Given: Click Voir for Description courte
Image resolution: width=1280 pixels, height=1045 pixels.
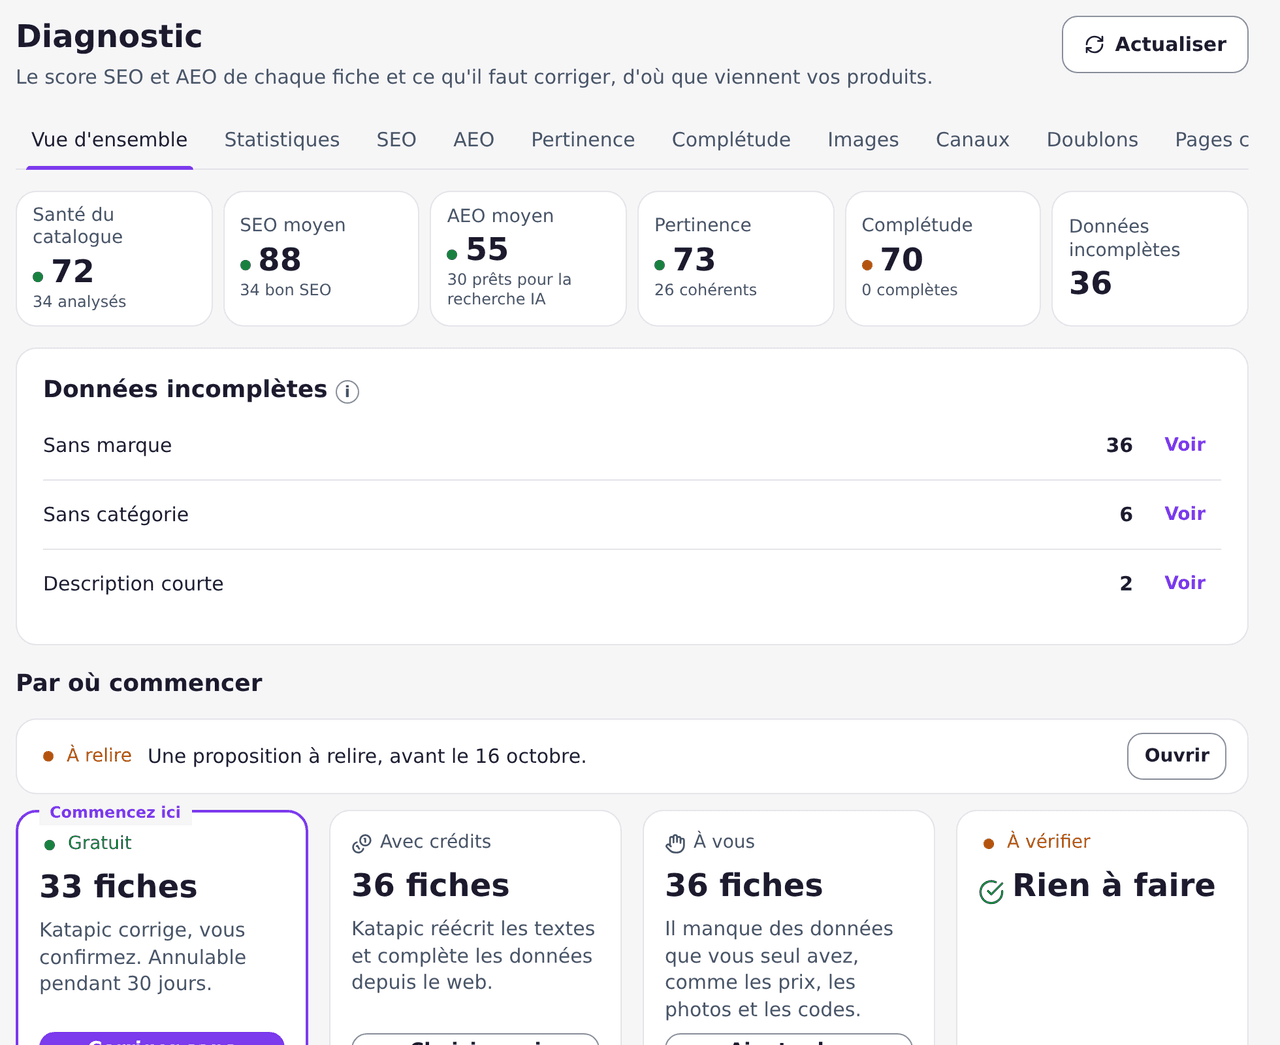Looking at the screenshot, I should (1185, 583).
